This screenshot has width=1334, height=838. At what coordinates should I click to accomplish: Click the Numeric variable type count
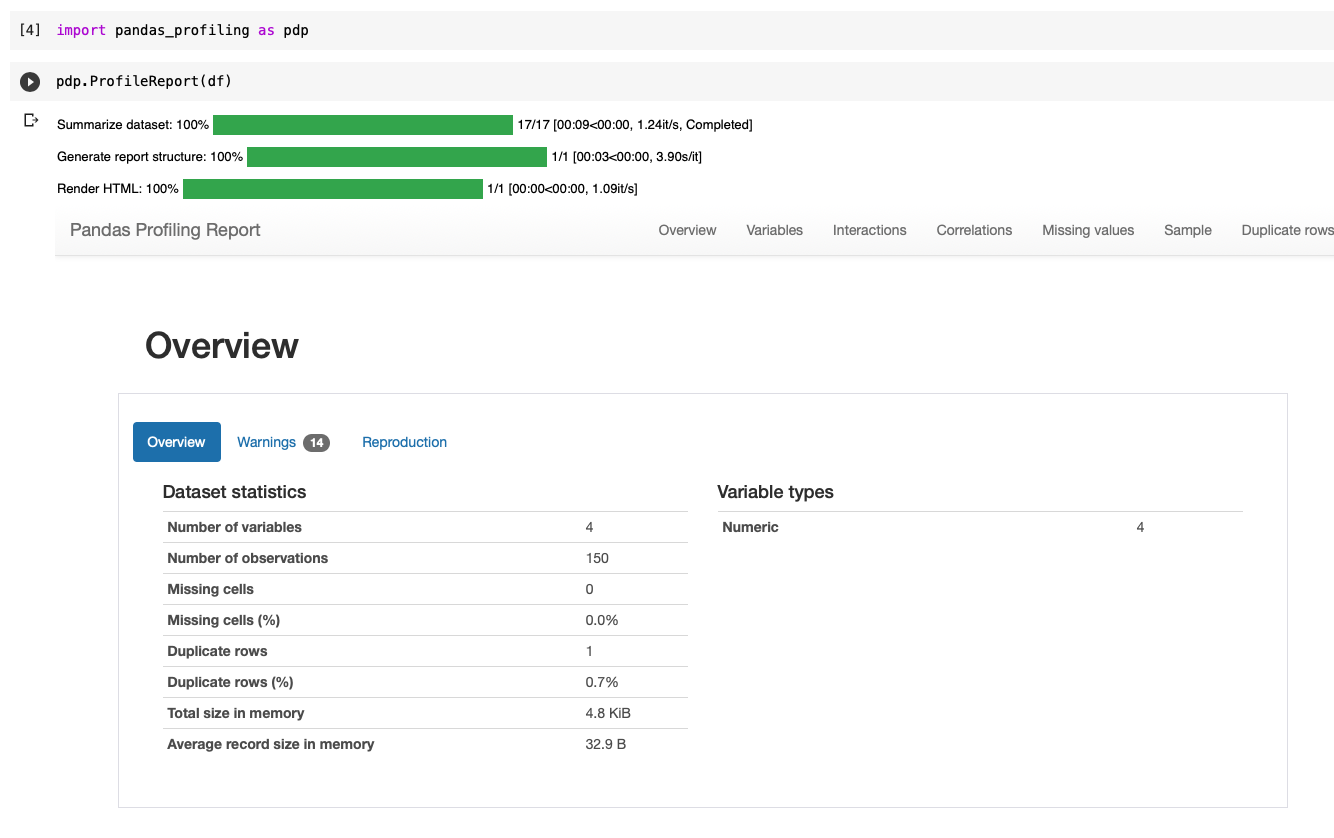click(x=1139, y=527)
